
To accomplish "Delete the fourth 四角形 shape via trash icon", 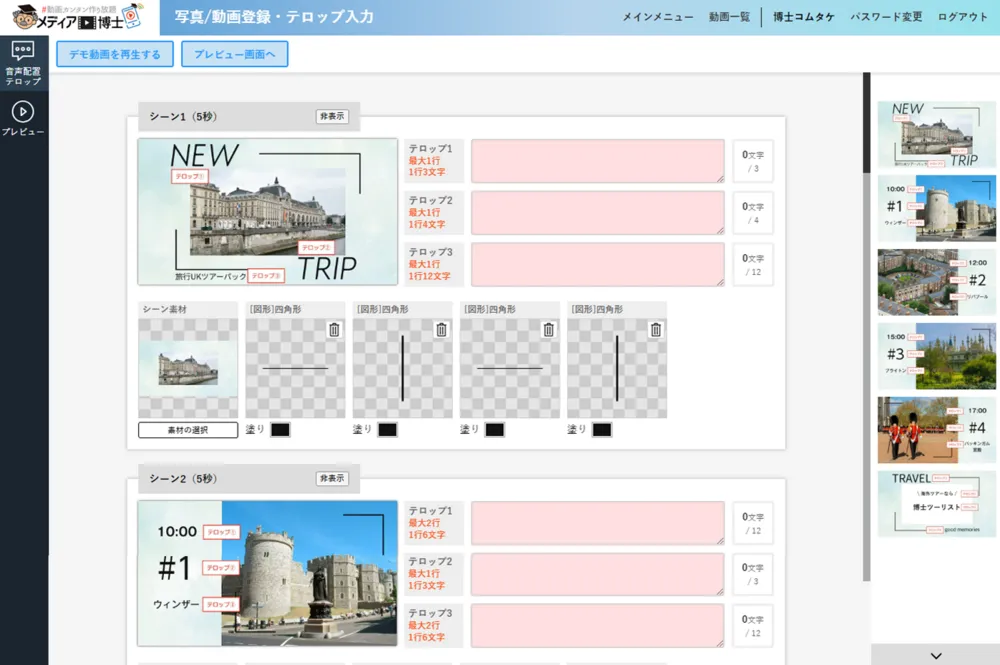I will [x=655, y=330].
